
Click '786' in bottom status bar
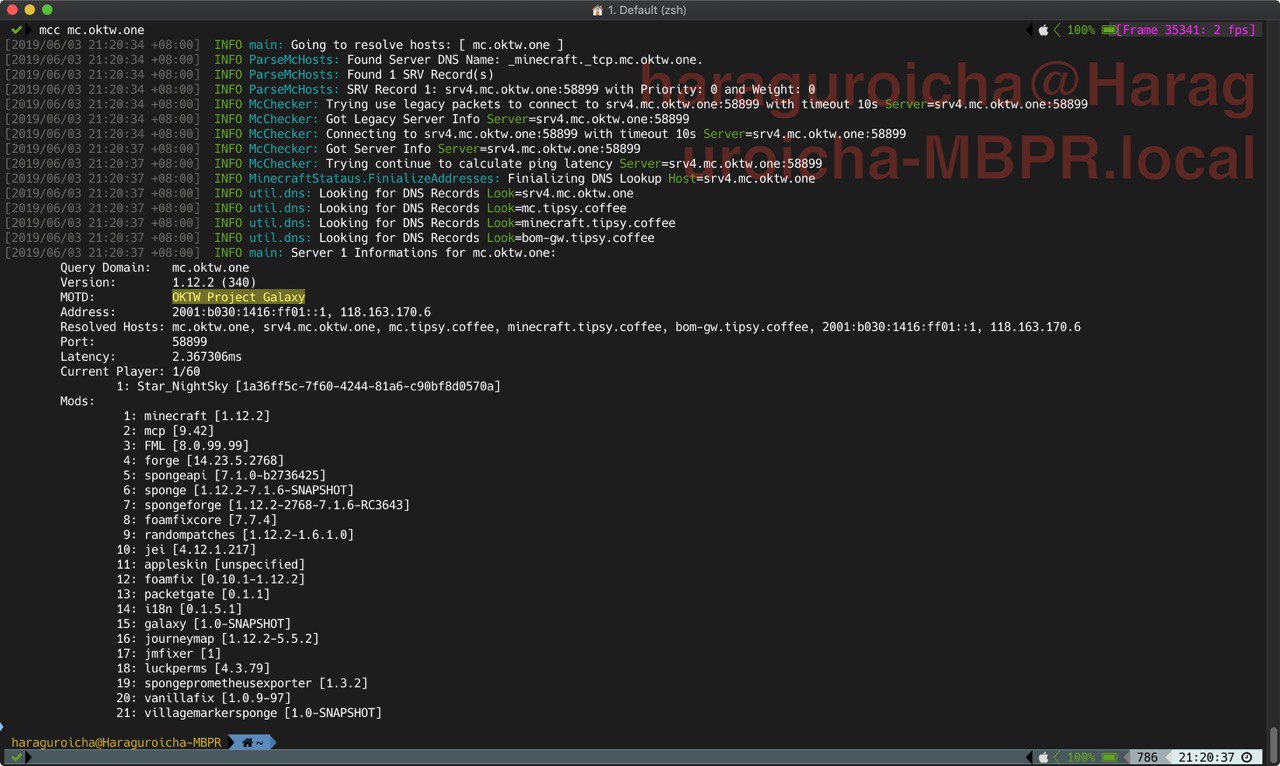click(x=1147, y=757)
